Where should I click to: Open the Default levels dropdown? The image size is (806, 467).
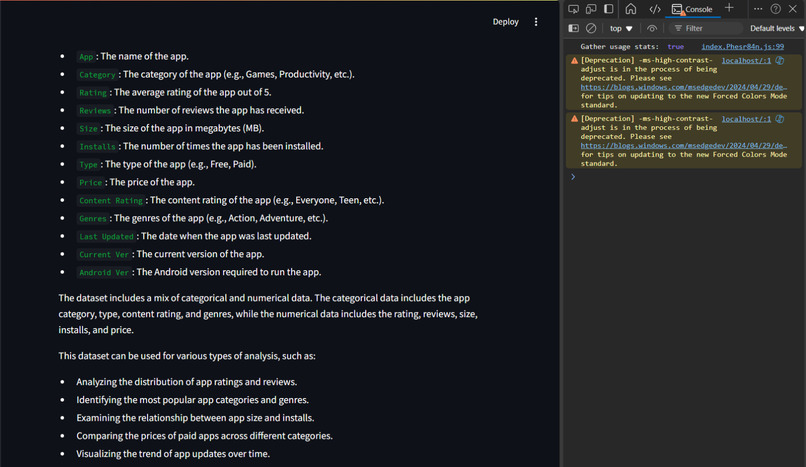777,28
